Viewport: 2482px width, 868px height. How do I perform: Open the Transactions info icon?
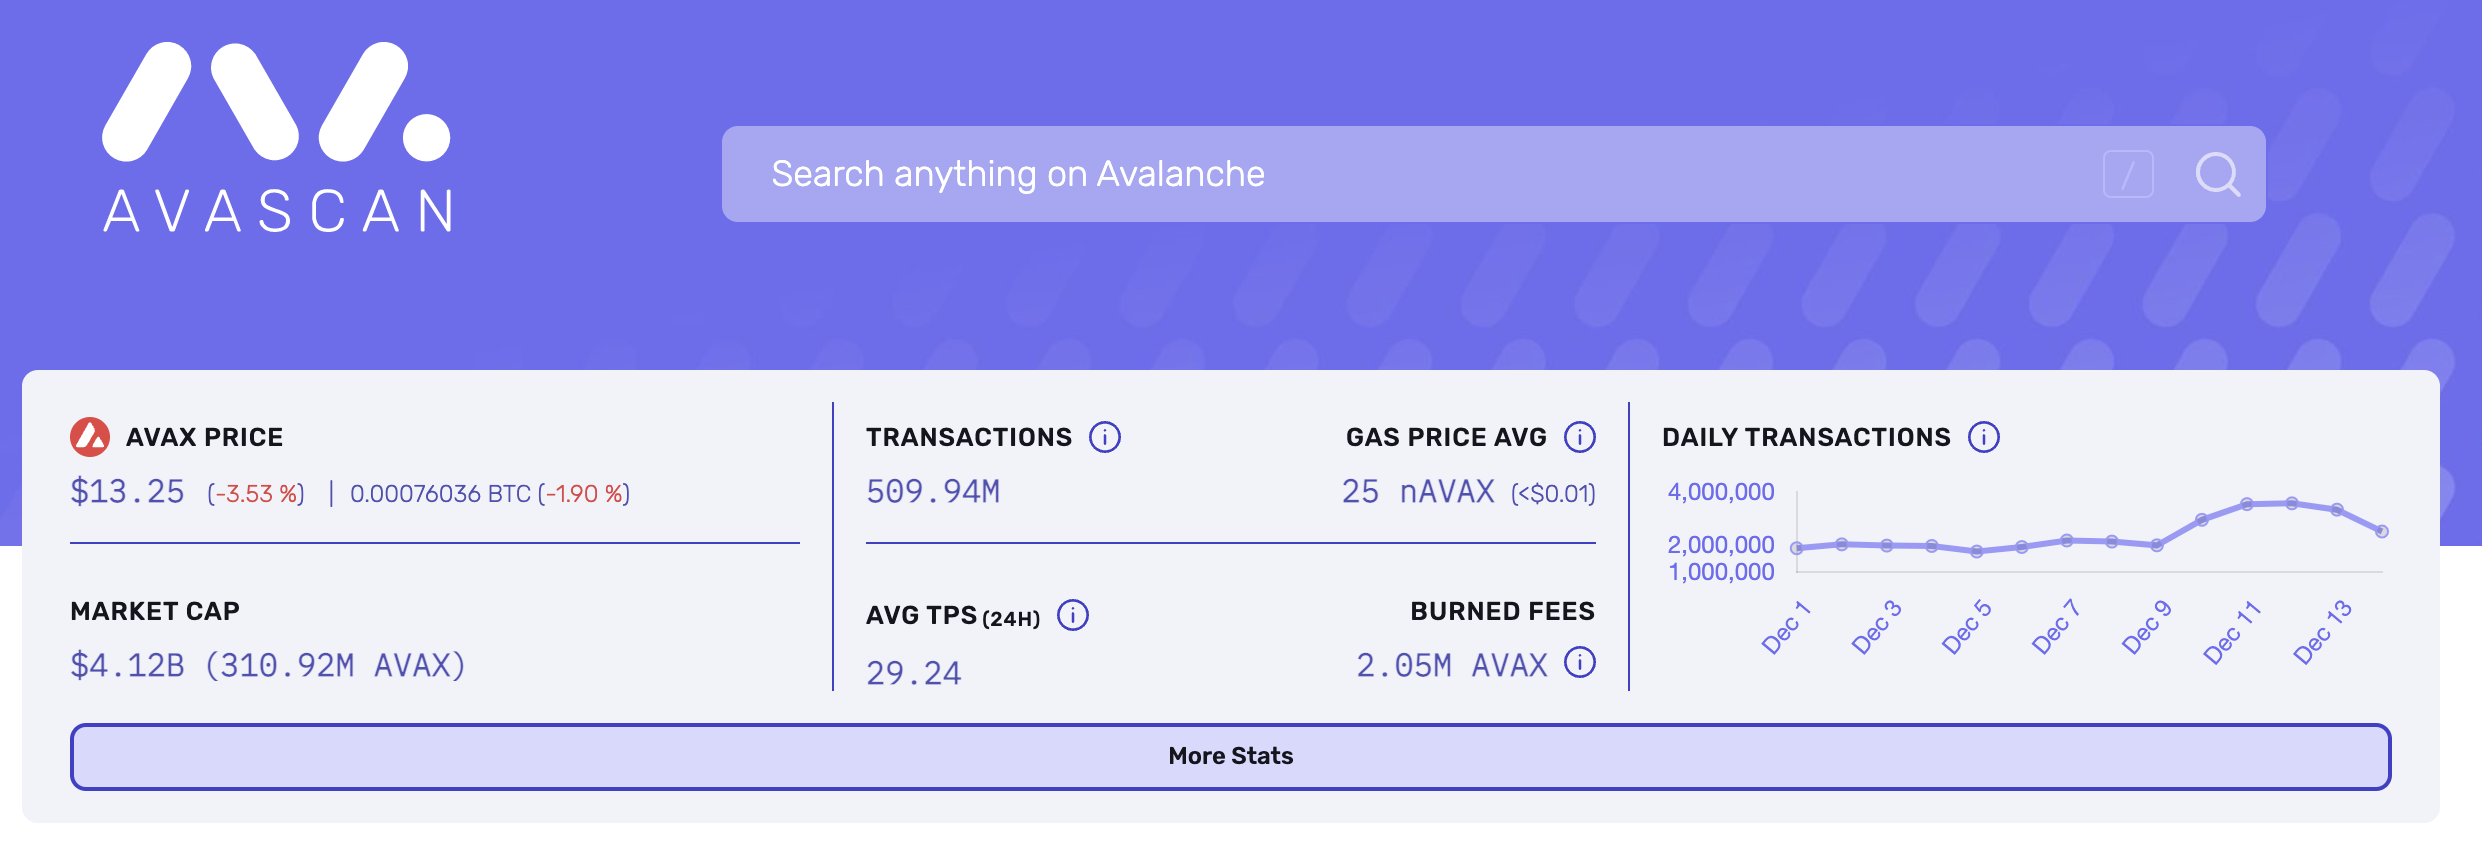[1104, 437]
